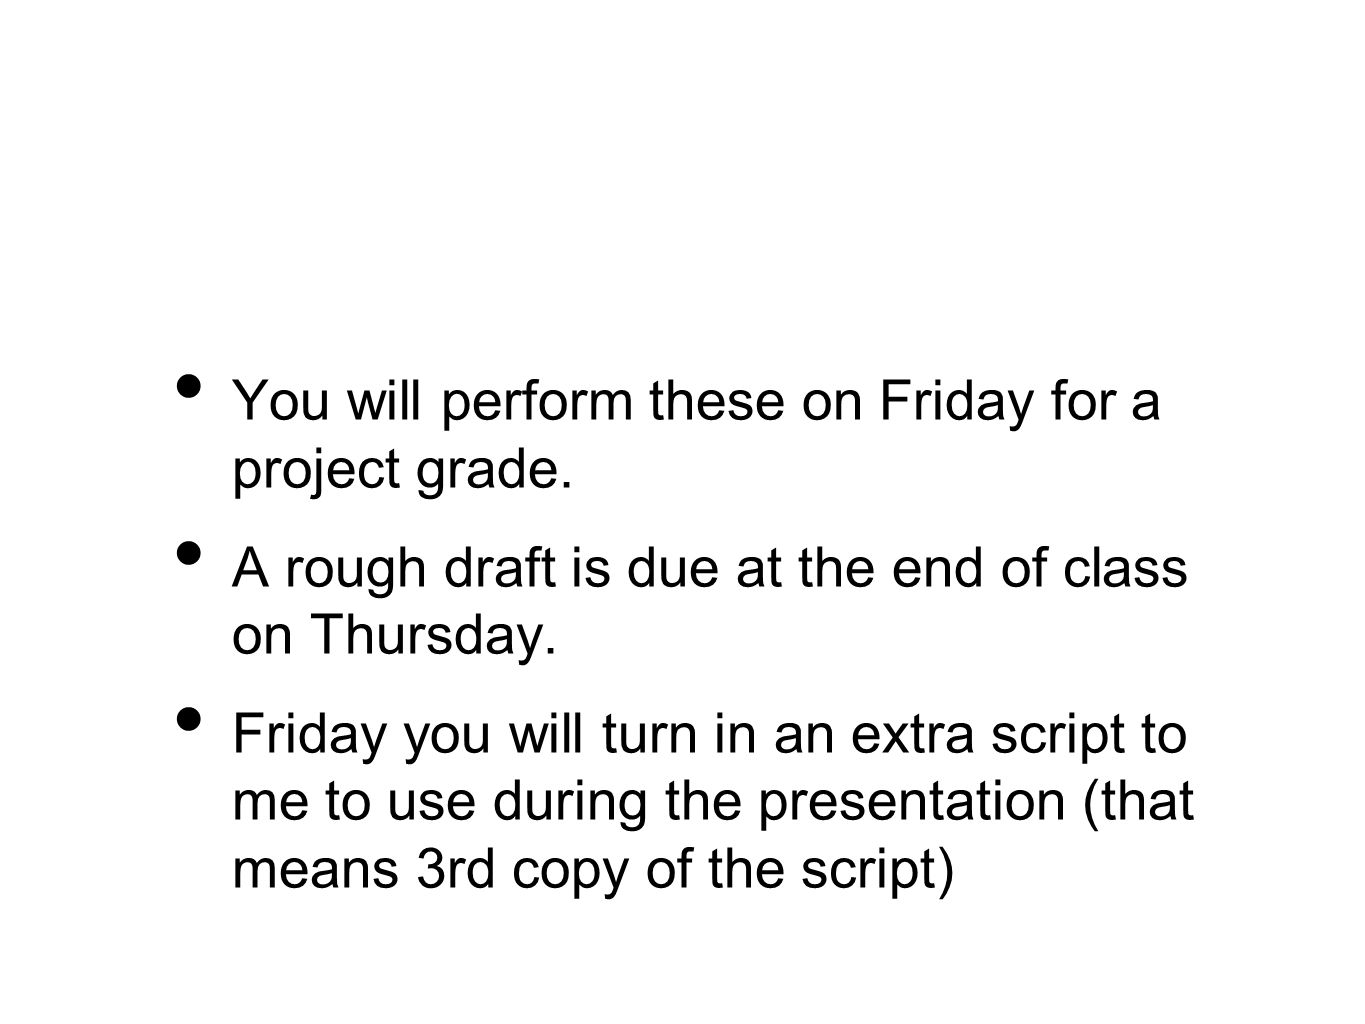Click the line 'me to use during the presentation (that'
This screenshot has width=1365, height=1024.
(x=713, y=804)
